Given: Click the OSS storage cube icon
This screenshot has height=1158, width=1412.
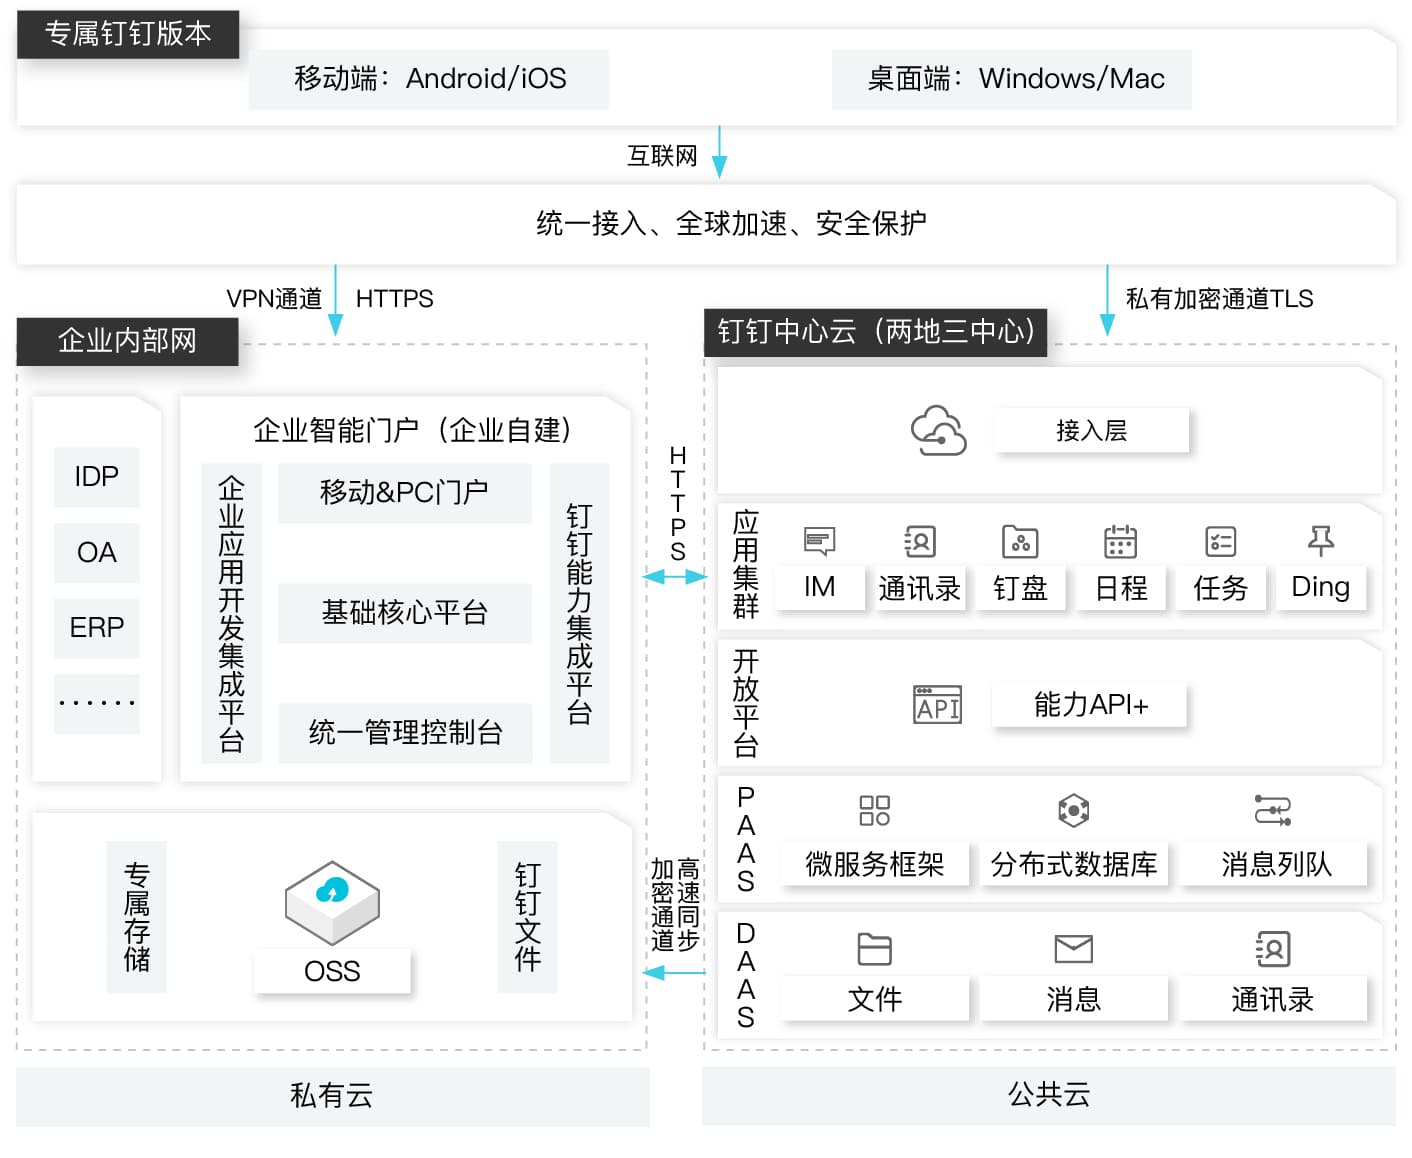Looking at the screenshot, I should click(x=331, y=900).
